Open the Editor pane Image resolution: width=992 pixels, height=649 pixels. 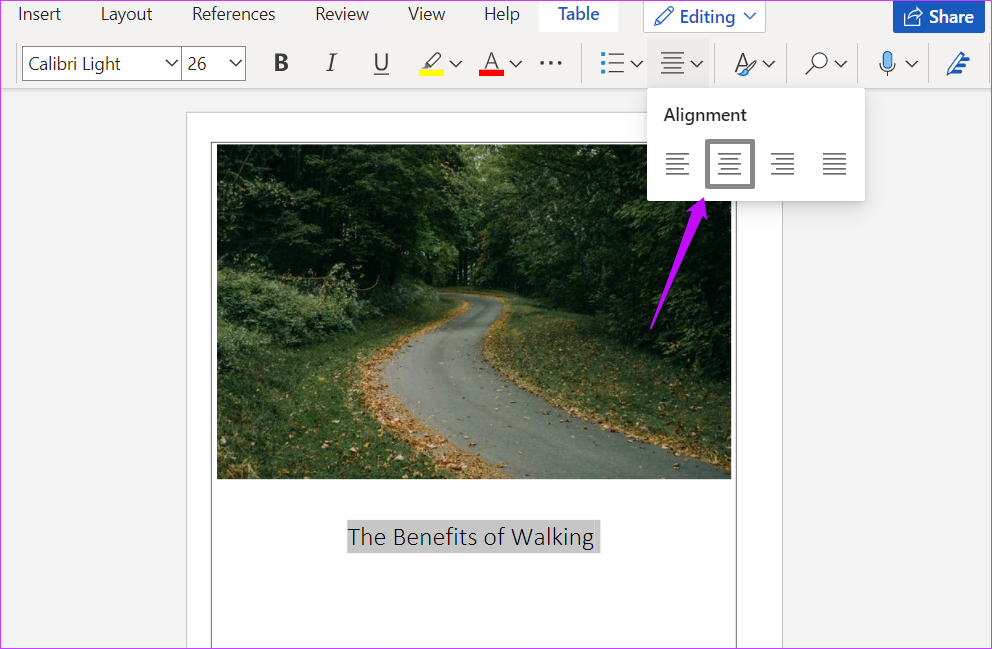click(x=957, y=63)
